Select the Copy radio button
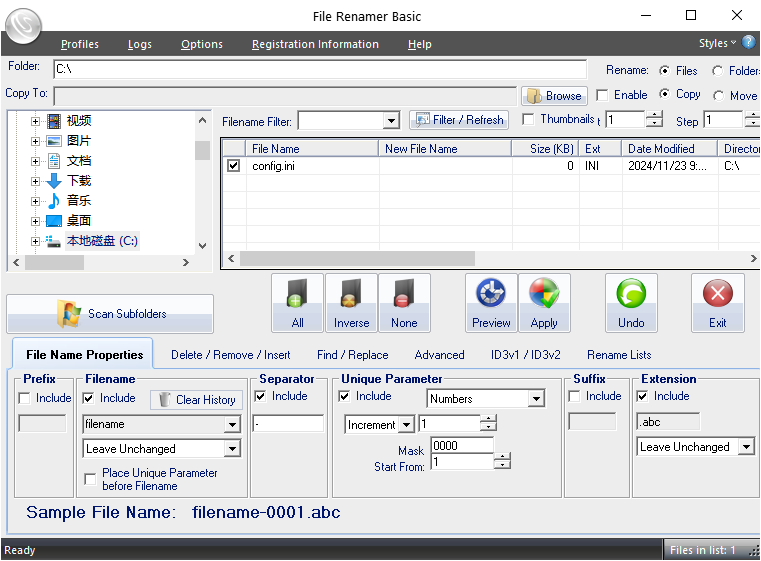The image size is (761, 561). click(664, 94)
